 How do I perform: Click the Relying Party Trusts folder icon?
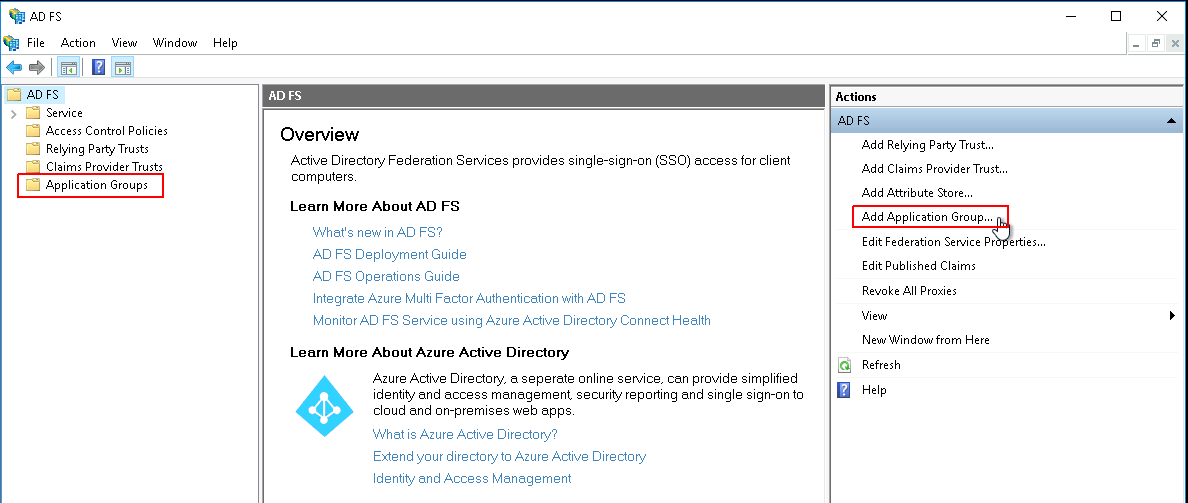[x=33, y=148]
